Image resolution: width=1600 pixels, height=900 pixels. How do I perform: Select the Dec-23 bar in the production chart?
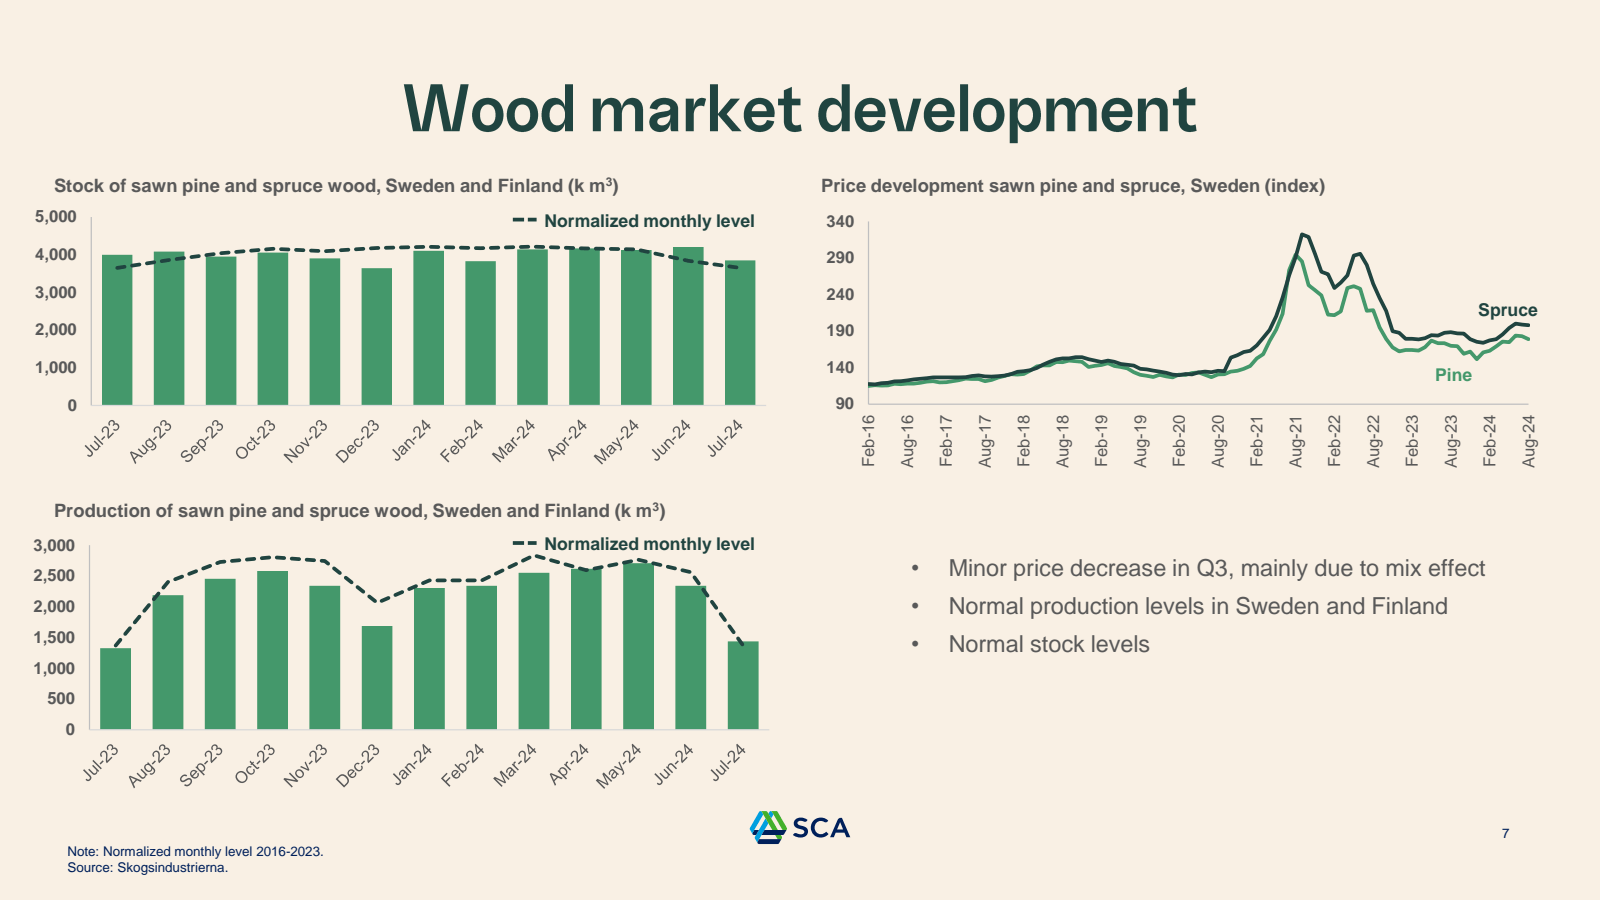pyautogui.click(x=377, y=678)
